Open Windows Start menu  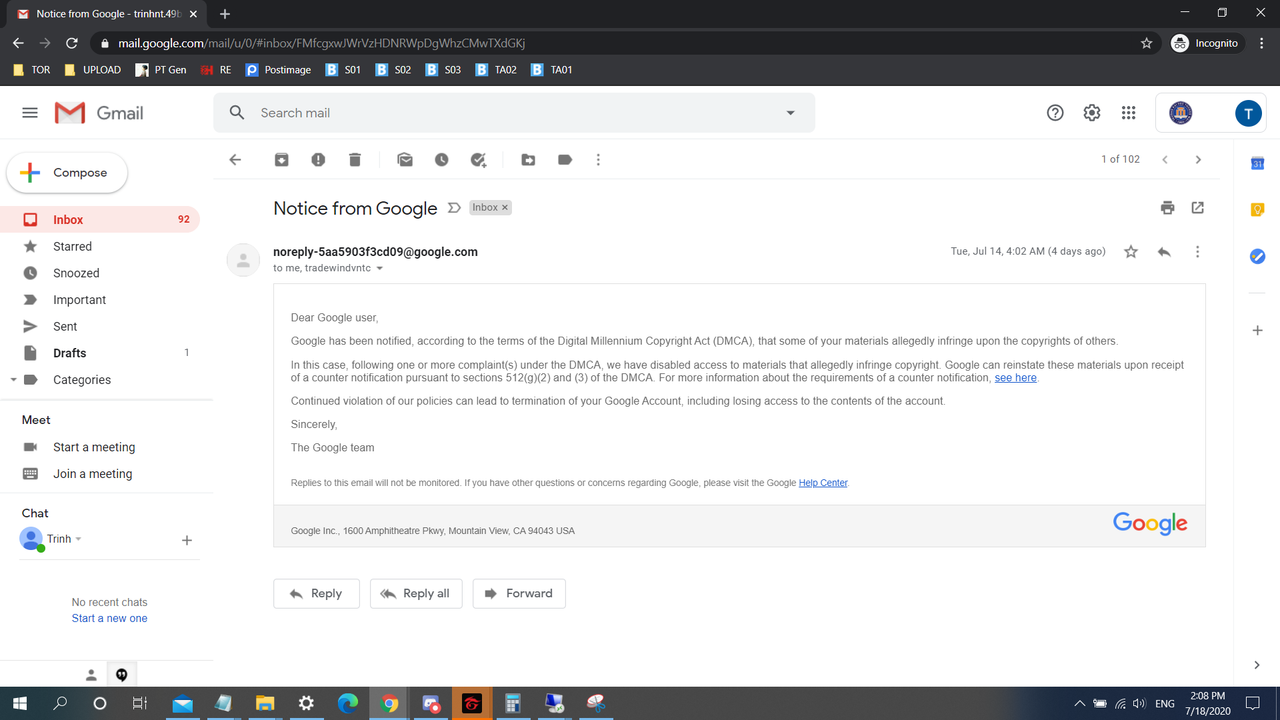click(19, 704)
